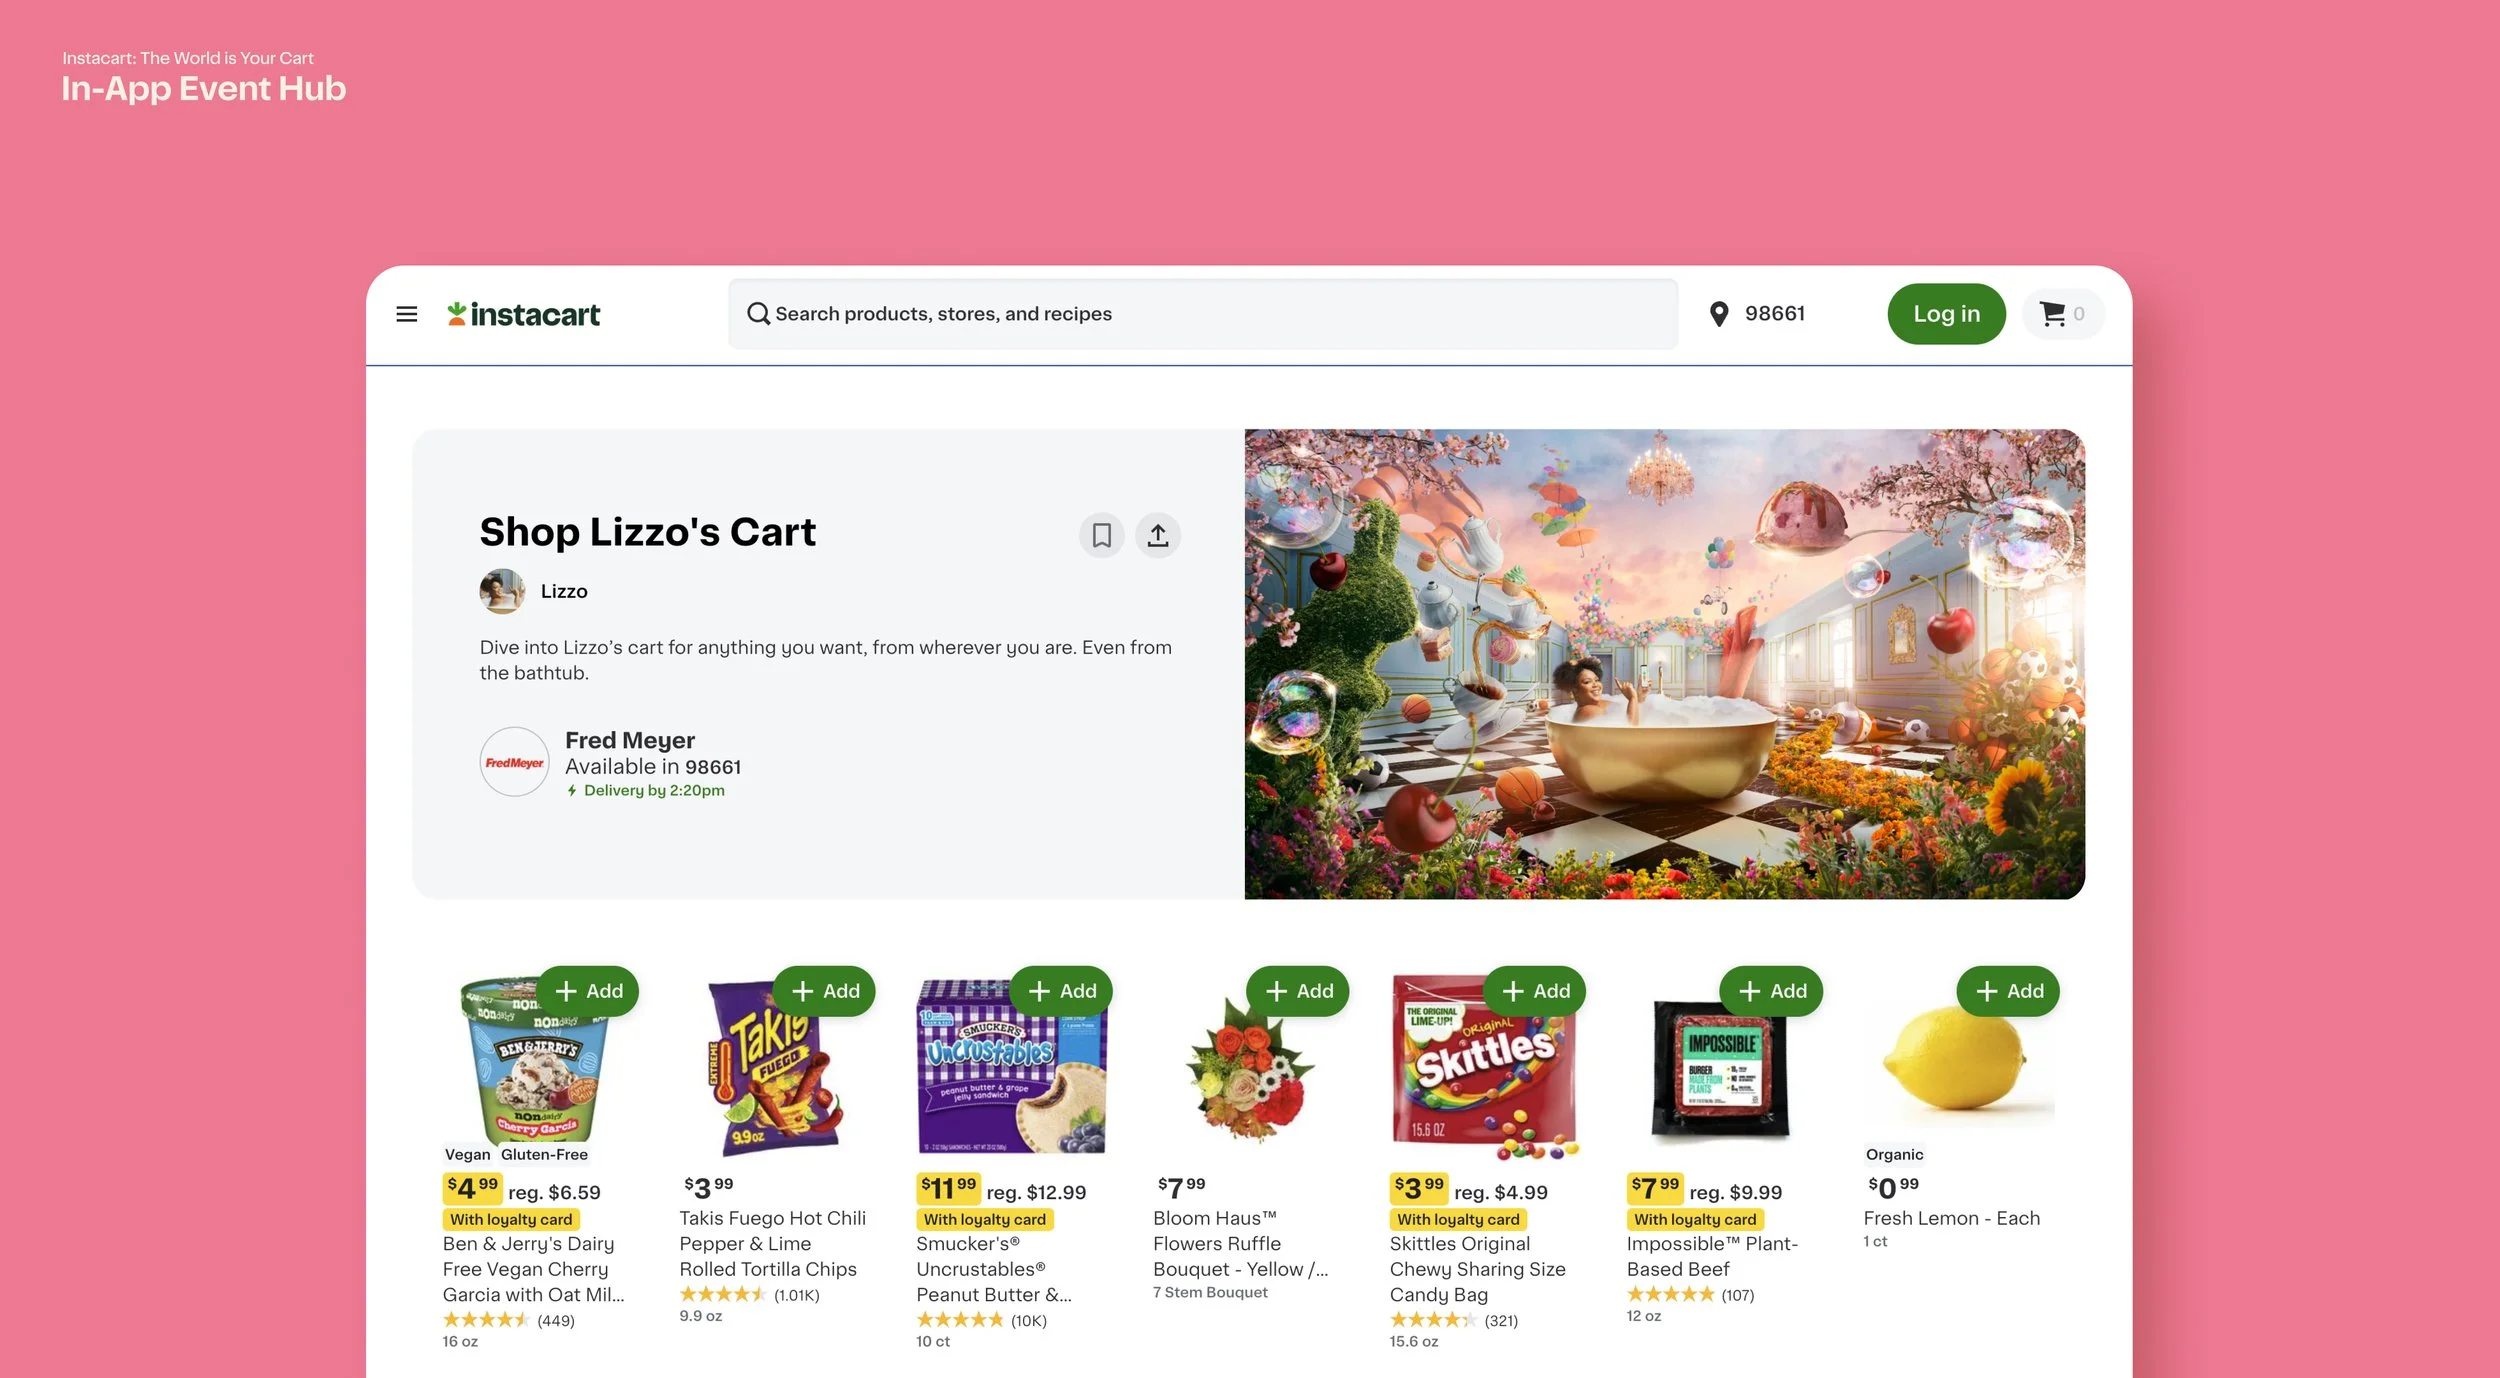The height and width of the screenshot is (1378, 2500).
Task: Add Smucker's Uncrustables to cart
Action: pyautogui.click(x=1062, y=991)
